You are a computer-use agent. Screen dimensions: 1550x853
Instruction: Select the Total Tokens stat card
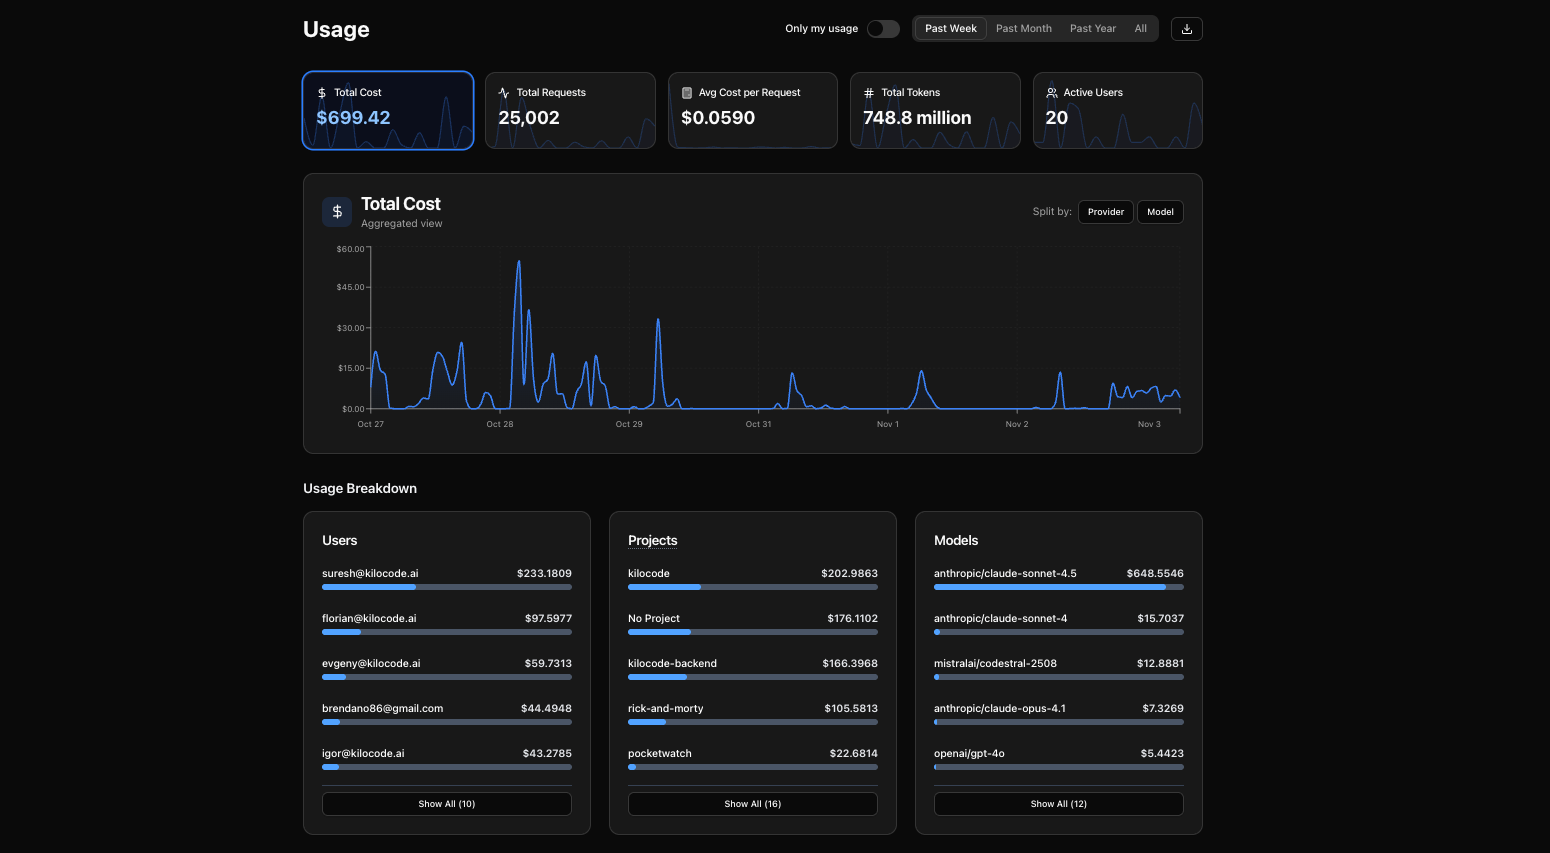tap(936, 110)
